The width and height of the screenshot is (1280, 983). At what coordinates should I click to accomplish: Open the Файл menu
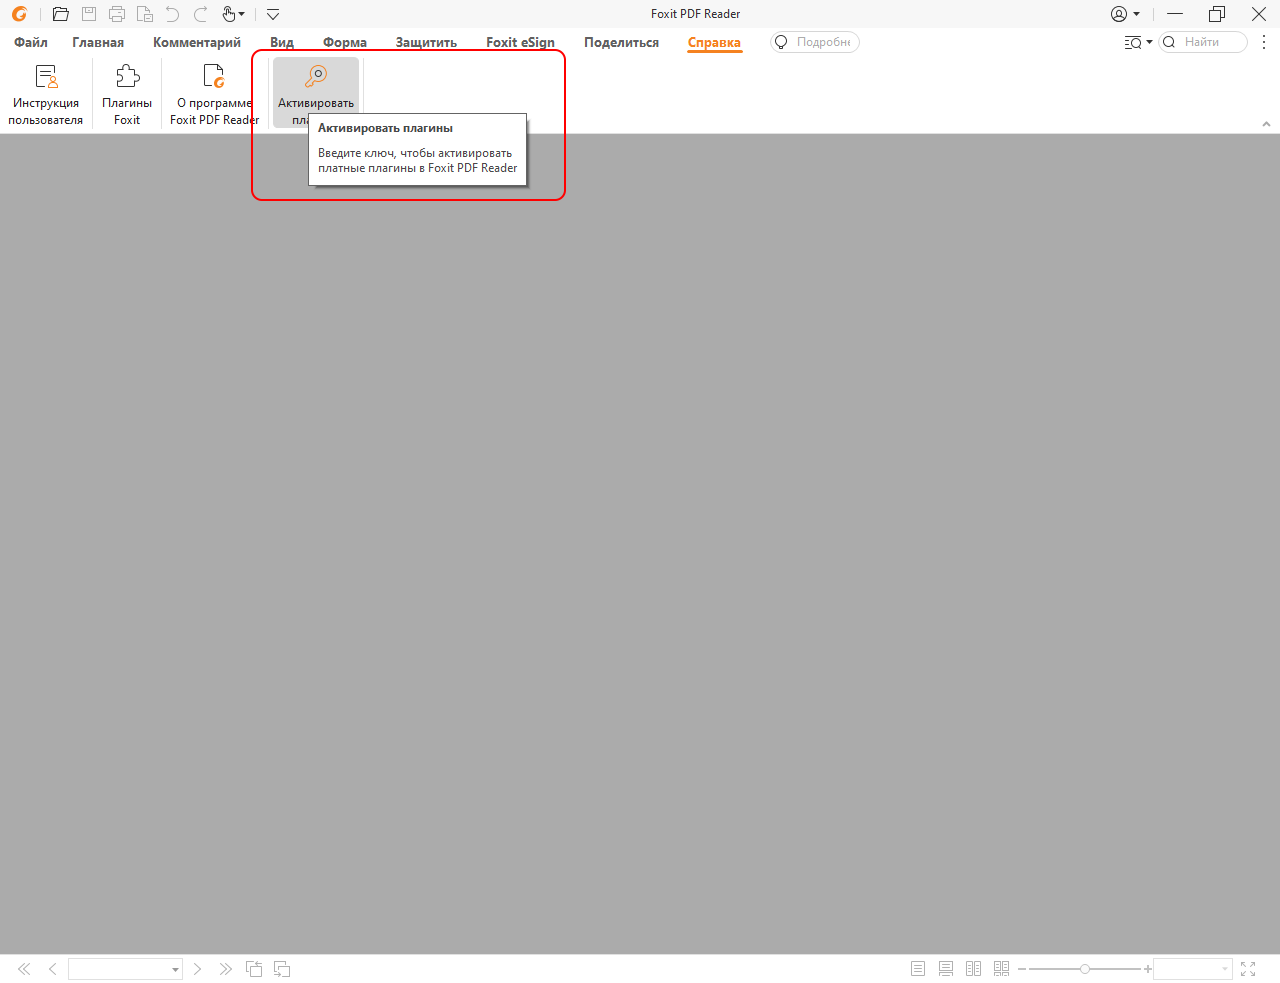click(31, 42)
